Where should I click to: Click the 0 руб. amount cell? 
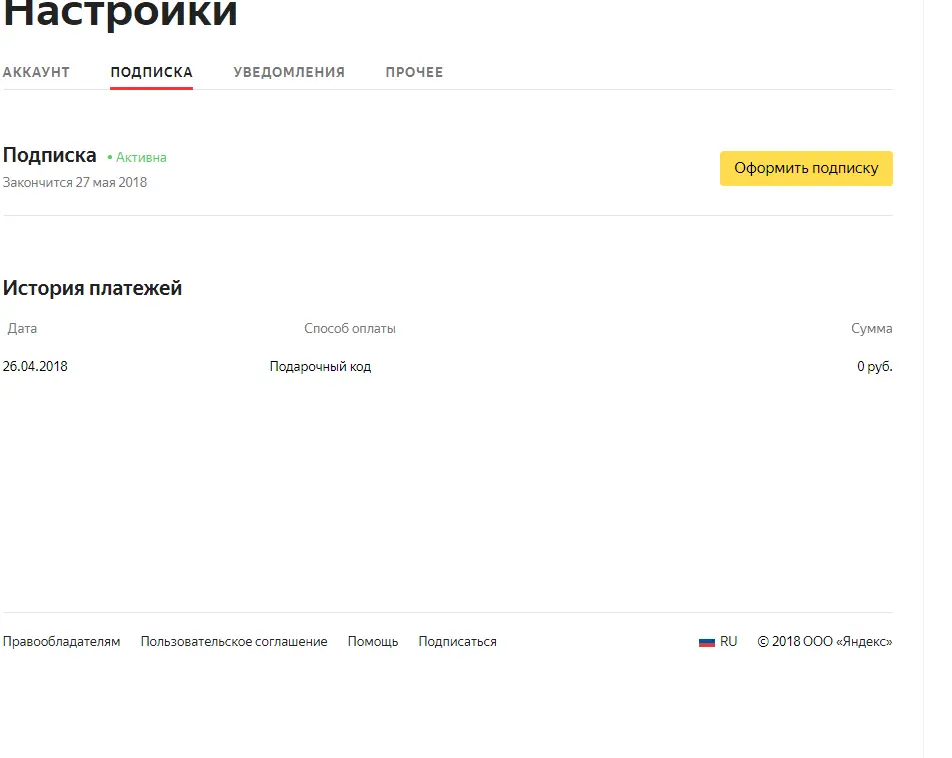point(875,366)
